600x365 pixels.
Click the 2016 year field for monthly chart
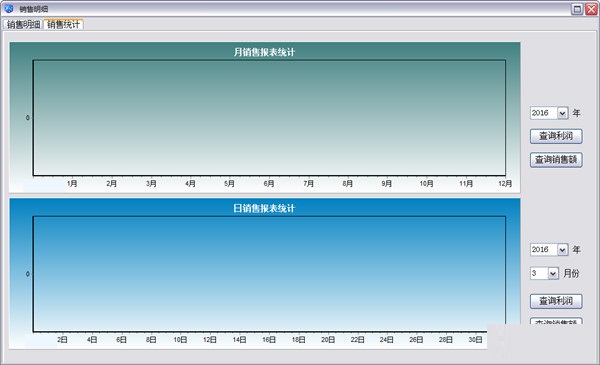pyautogui.click(x=543, y=113)
